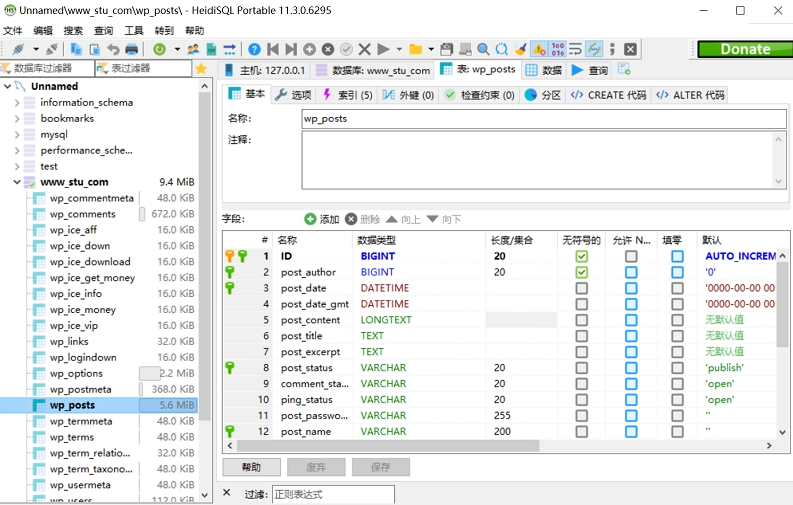Click the print icon in the toolbar

[131, 49]
